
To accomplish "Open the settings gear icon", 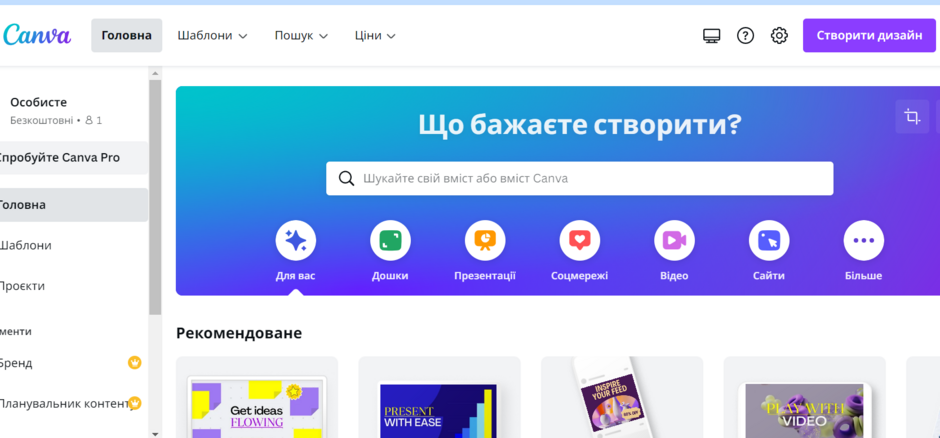I will tap(779, 36).
